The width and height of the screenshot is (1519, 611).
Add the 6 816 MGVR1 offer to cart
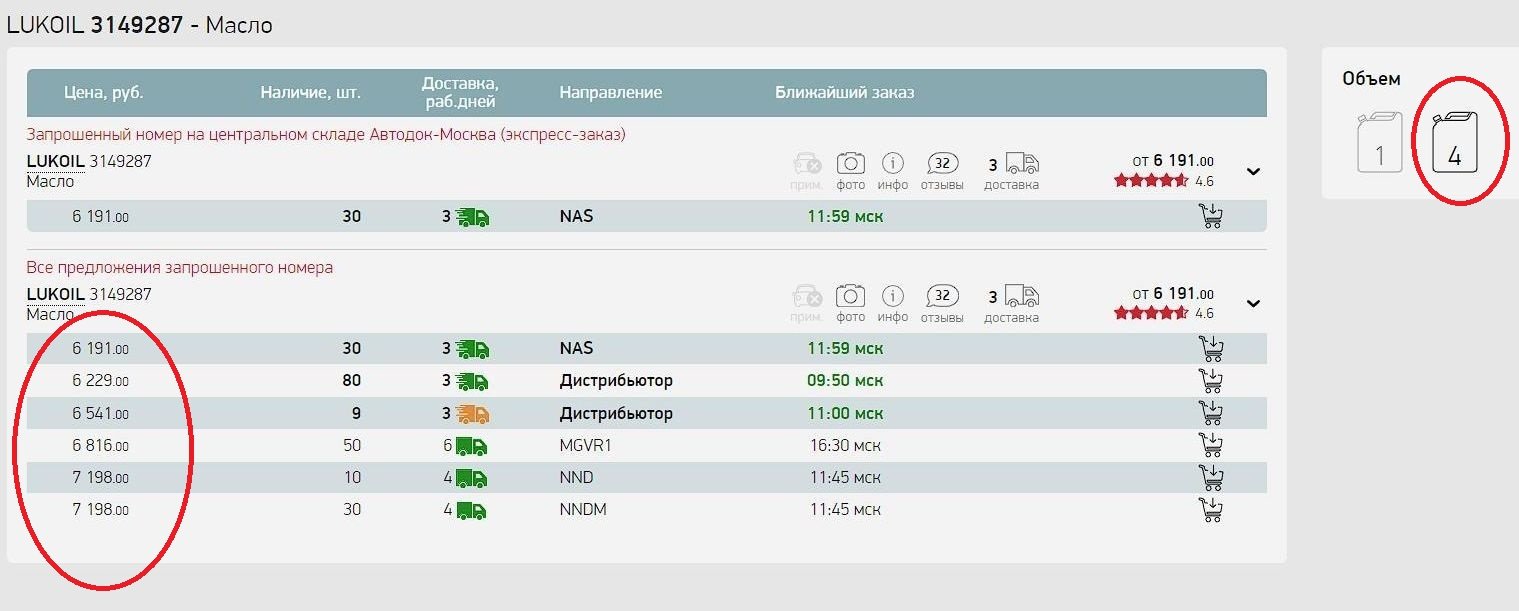(x=1211, y=445)
